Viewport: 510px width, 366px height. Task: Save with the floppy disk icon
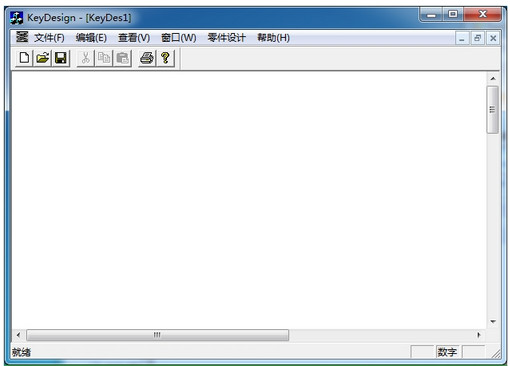pyautogui.click(x=61, y=58)
